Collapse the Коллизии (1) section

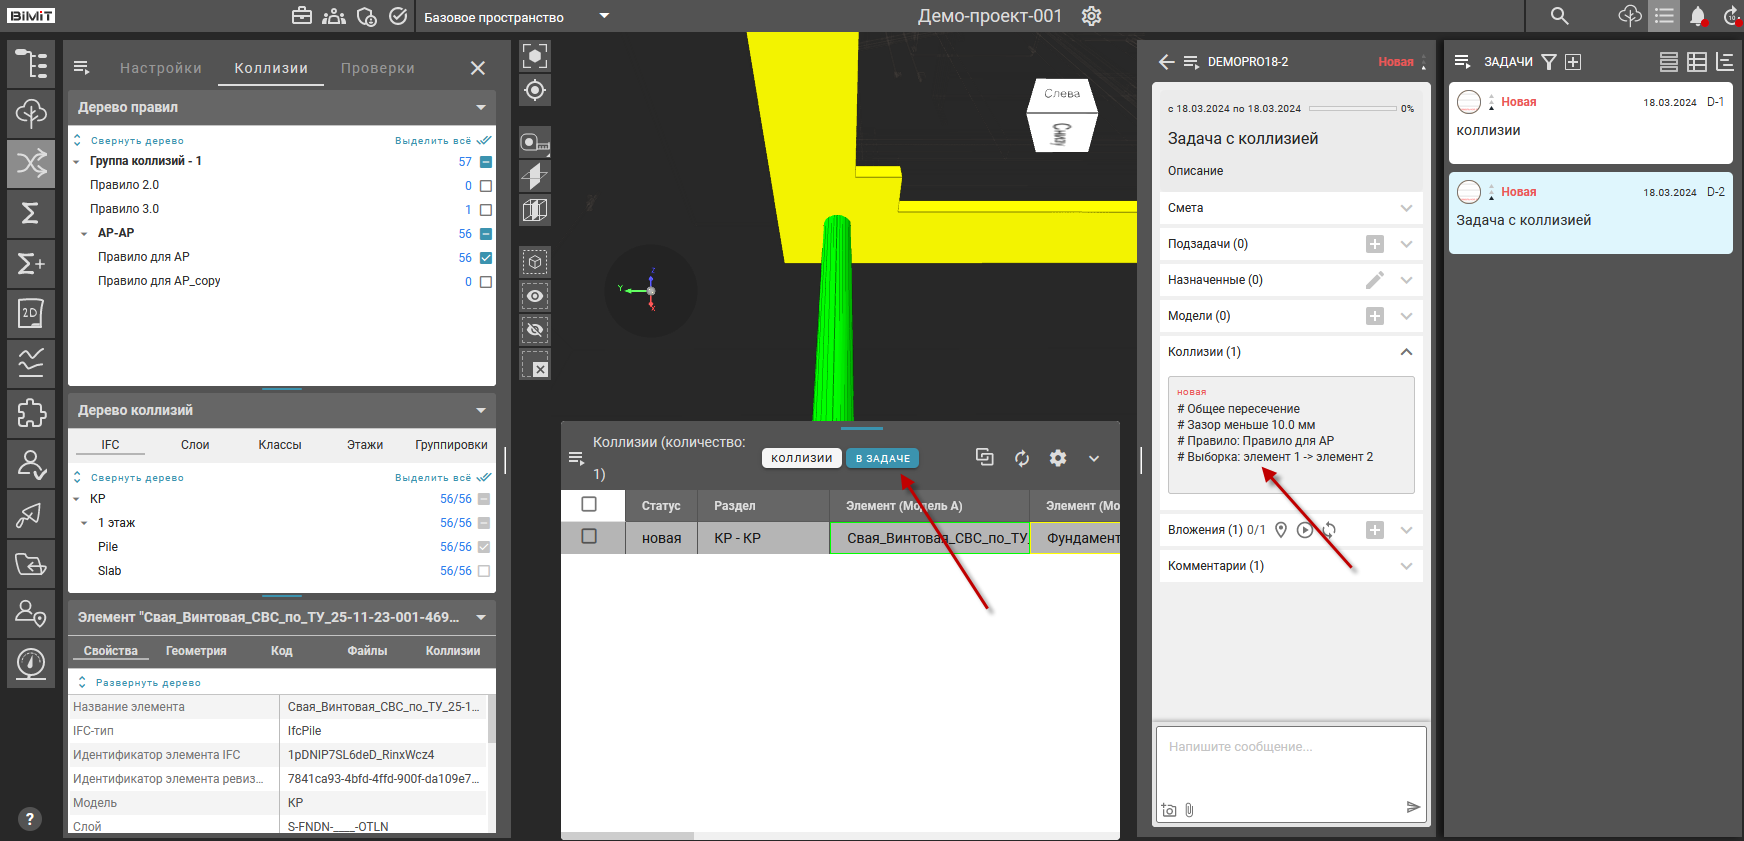tap(1406, 352)
